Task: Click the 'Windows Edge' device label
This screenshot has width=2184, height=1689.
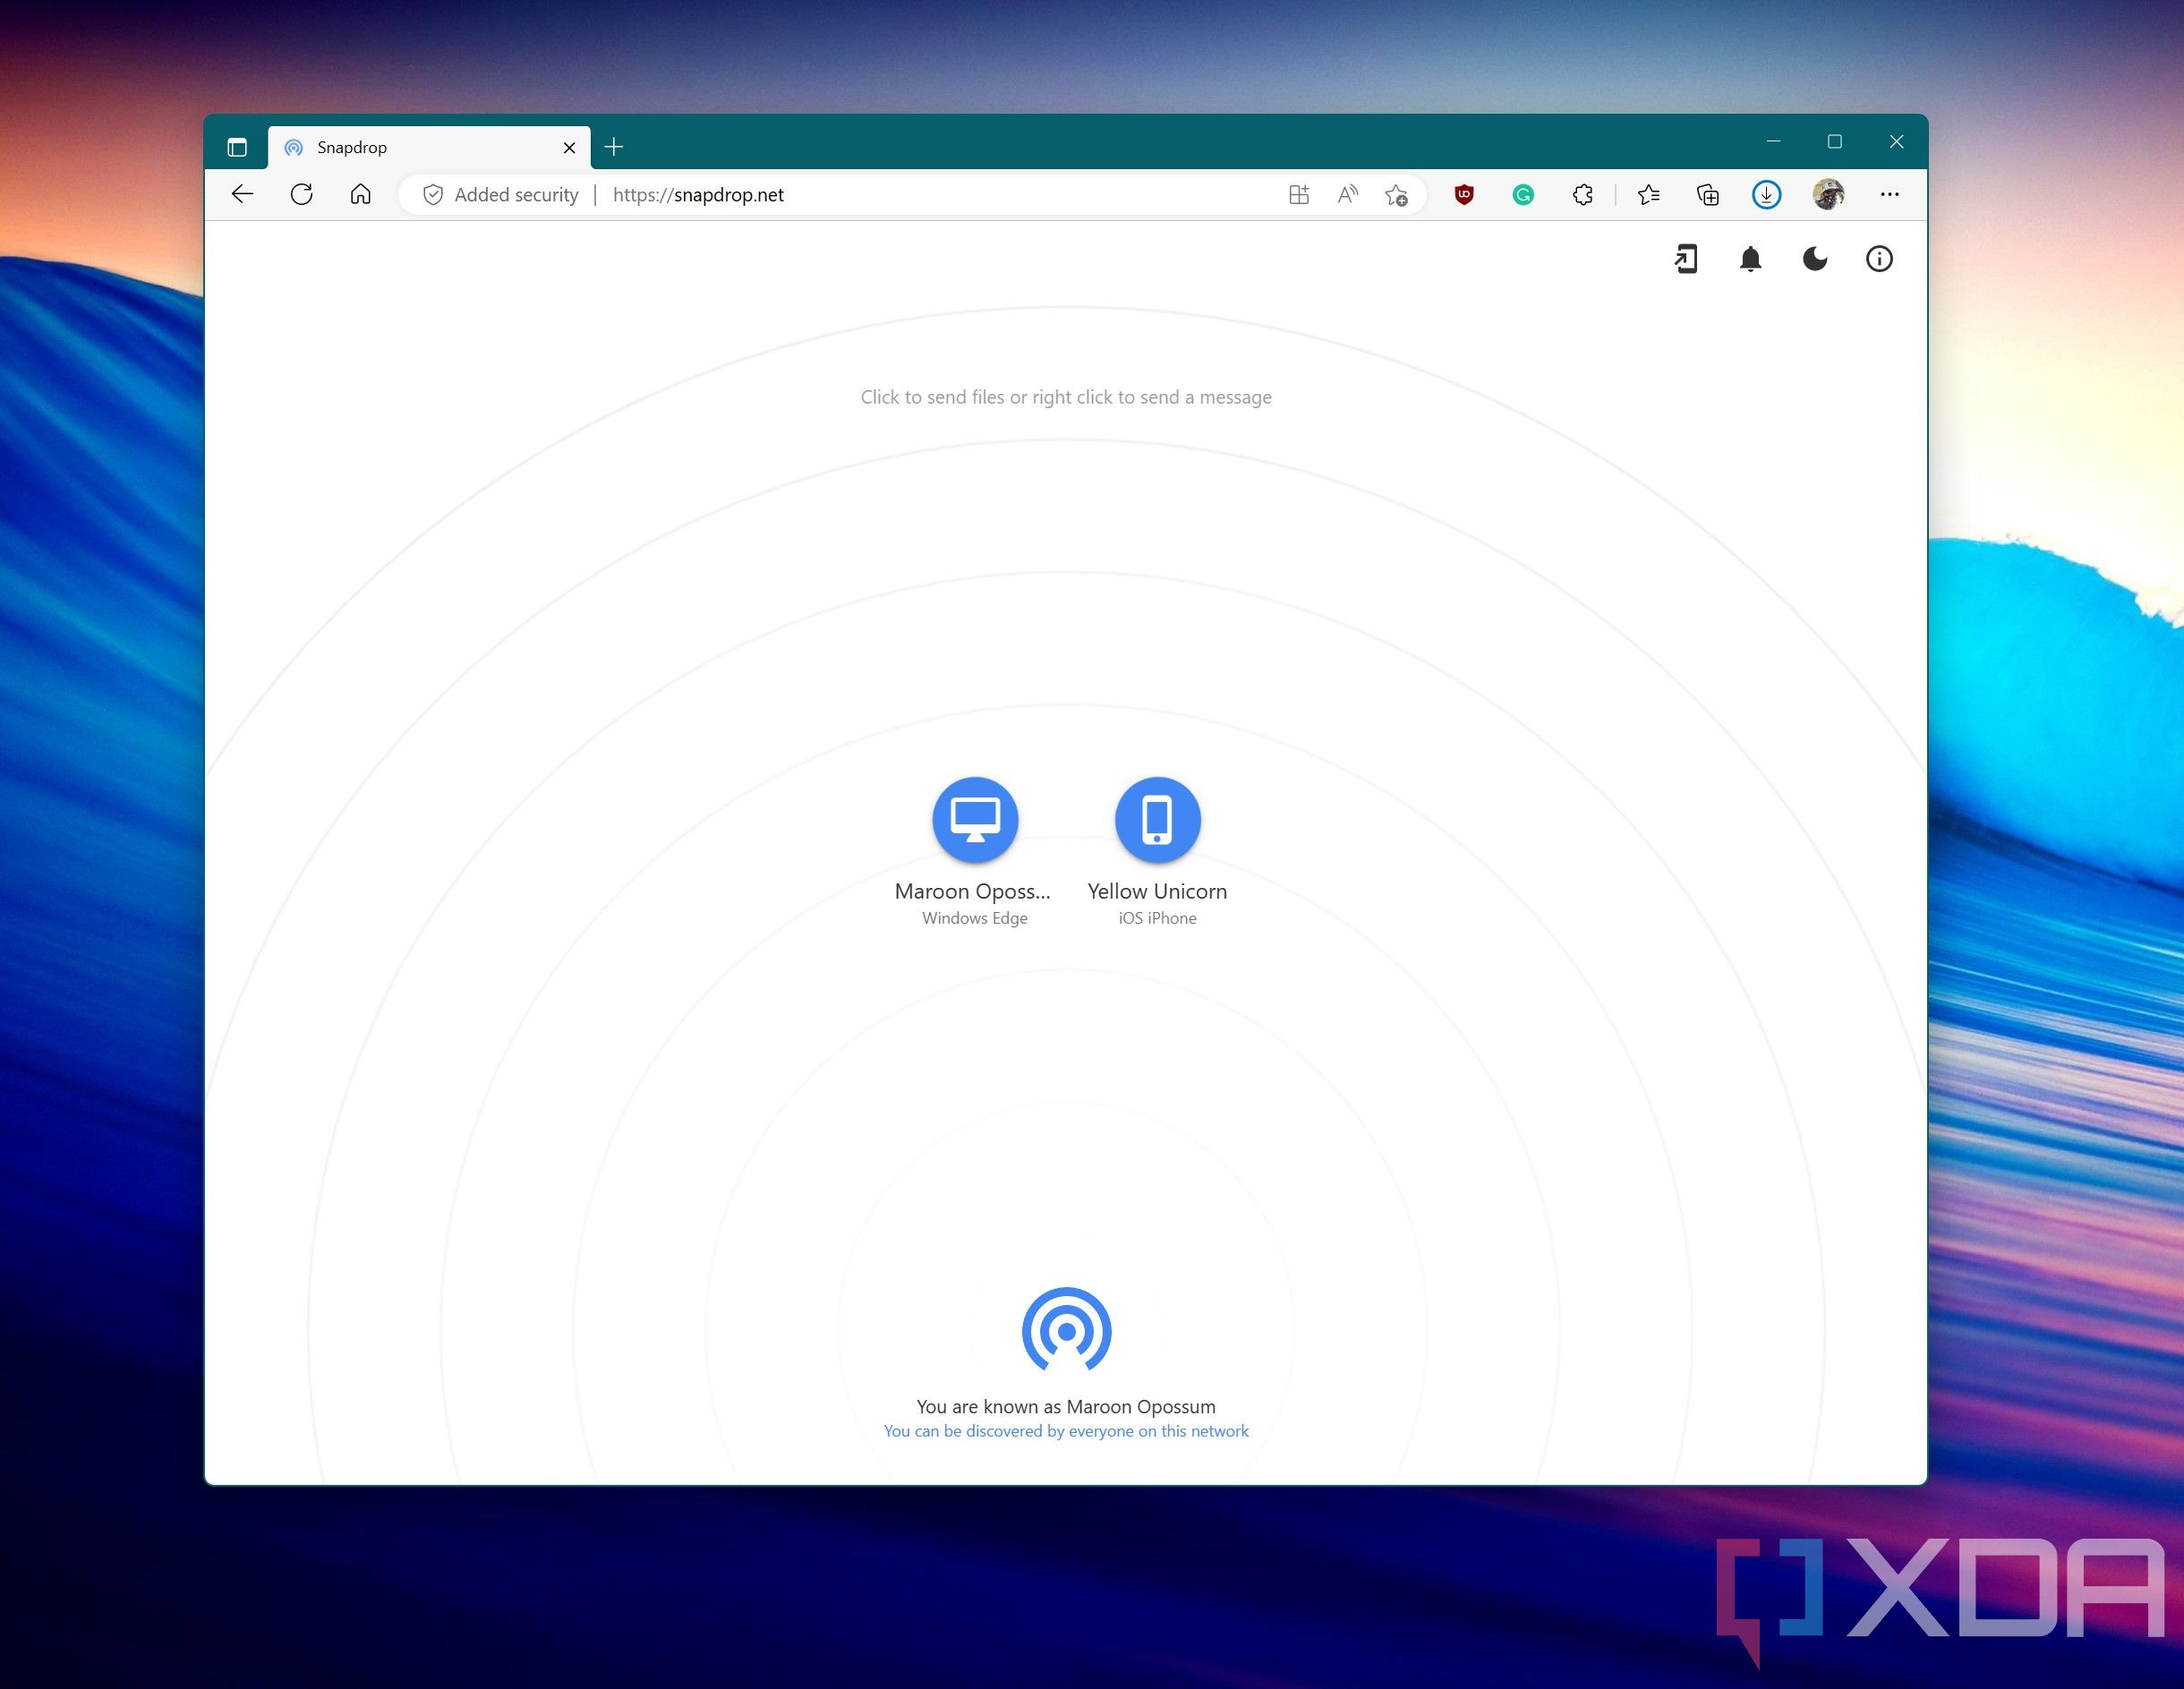Action: [975, 918]
